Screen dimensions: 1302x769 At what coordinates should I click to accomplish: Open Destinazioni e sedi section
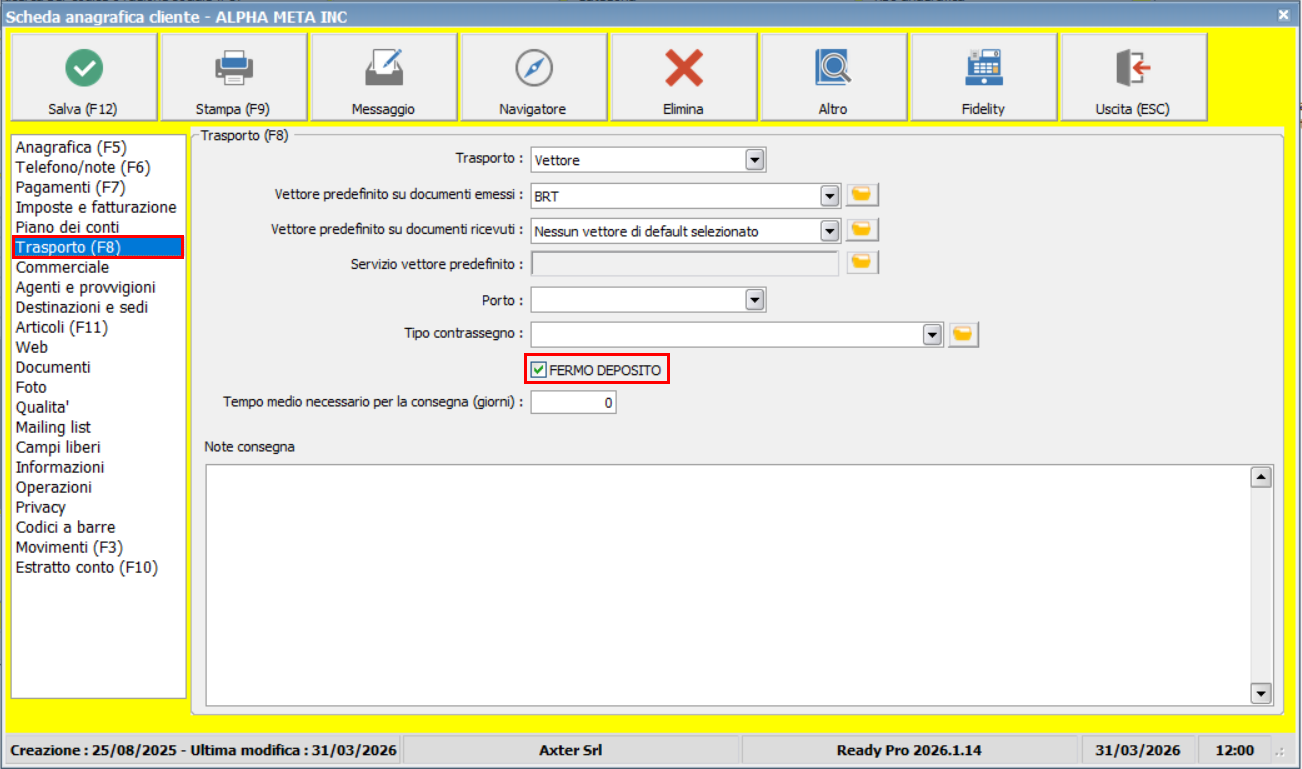click(98, 307)
